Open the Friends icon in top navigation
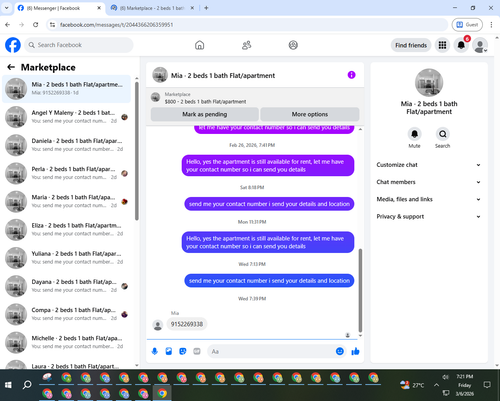The image size is (500, 401). click(246, 45)
